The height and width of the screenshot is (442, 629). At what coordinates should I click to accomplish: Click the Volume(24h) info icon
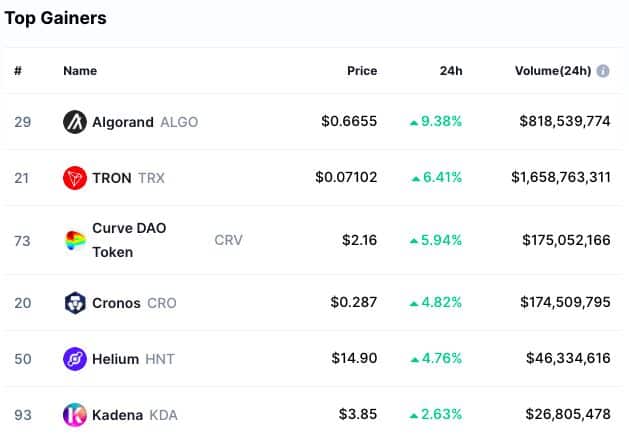[603, 71]
